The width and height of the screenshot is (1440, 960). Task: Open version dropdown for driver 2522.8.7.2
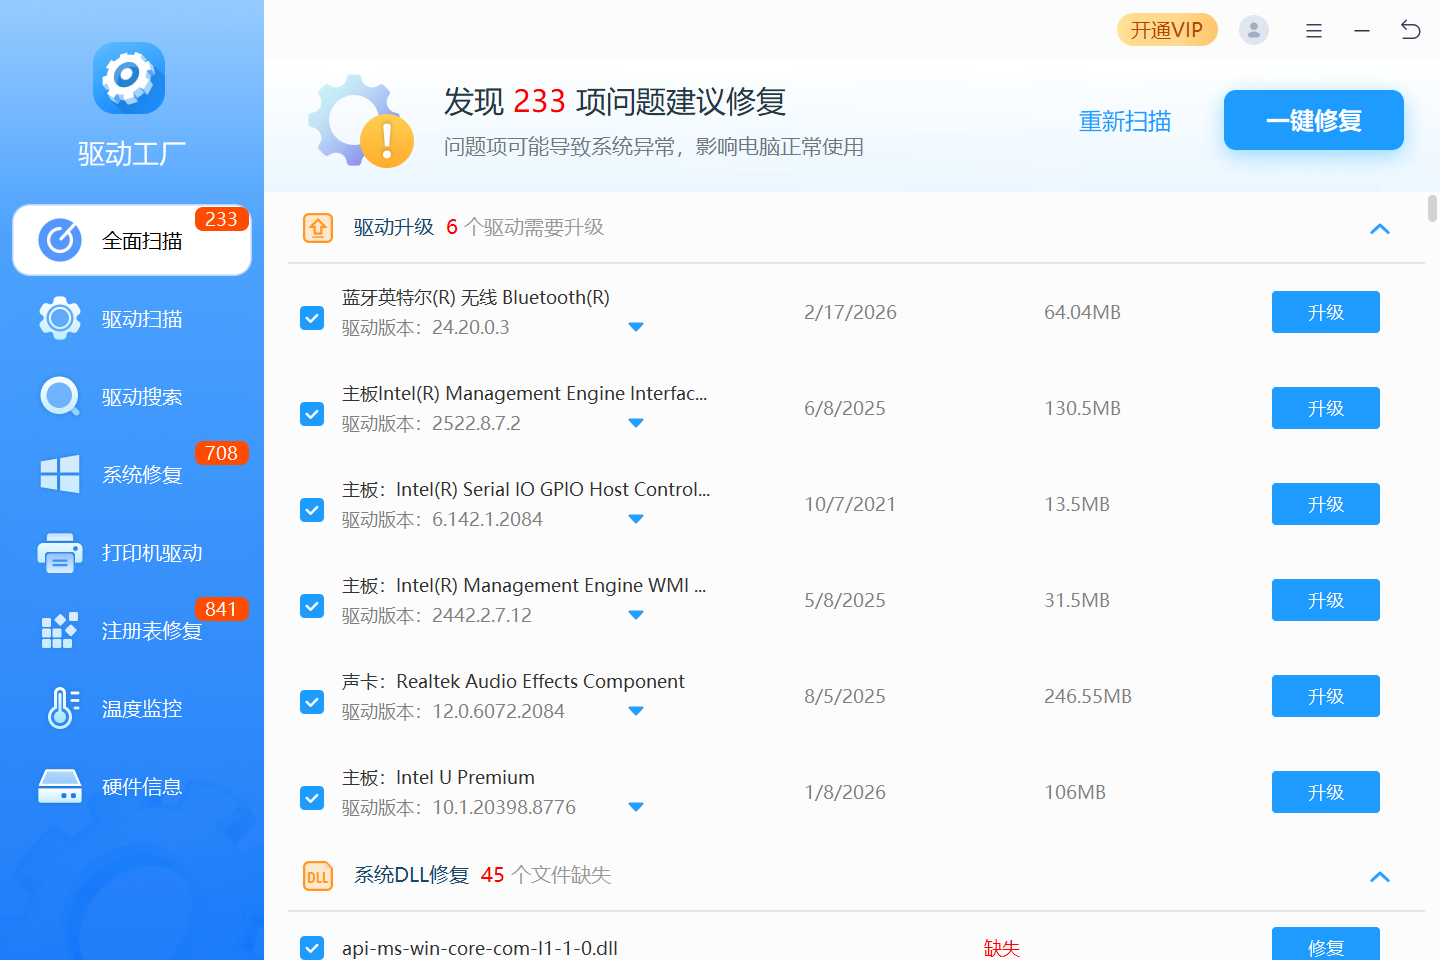pyautogui.click(x=636, y=423)
